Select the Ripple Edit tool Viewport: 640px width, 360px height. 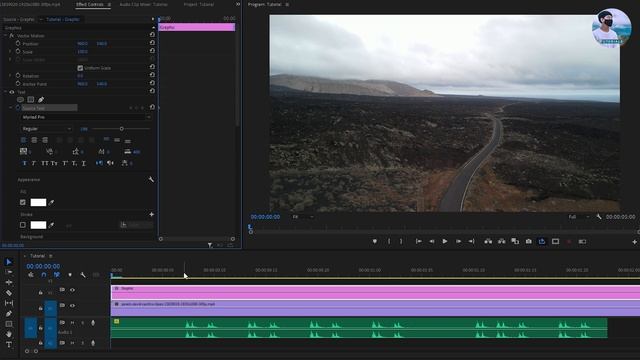tap(9, 282)
